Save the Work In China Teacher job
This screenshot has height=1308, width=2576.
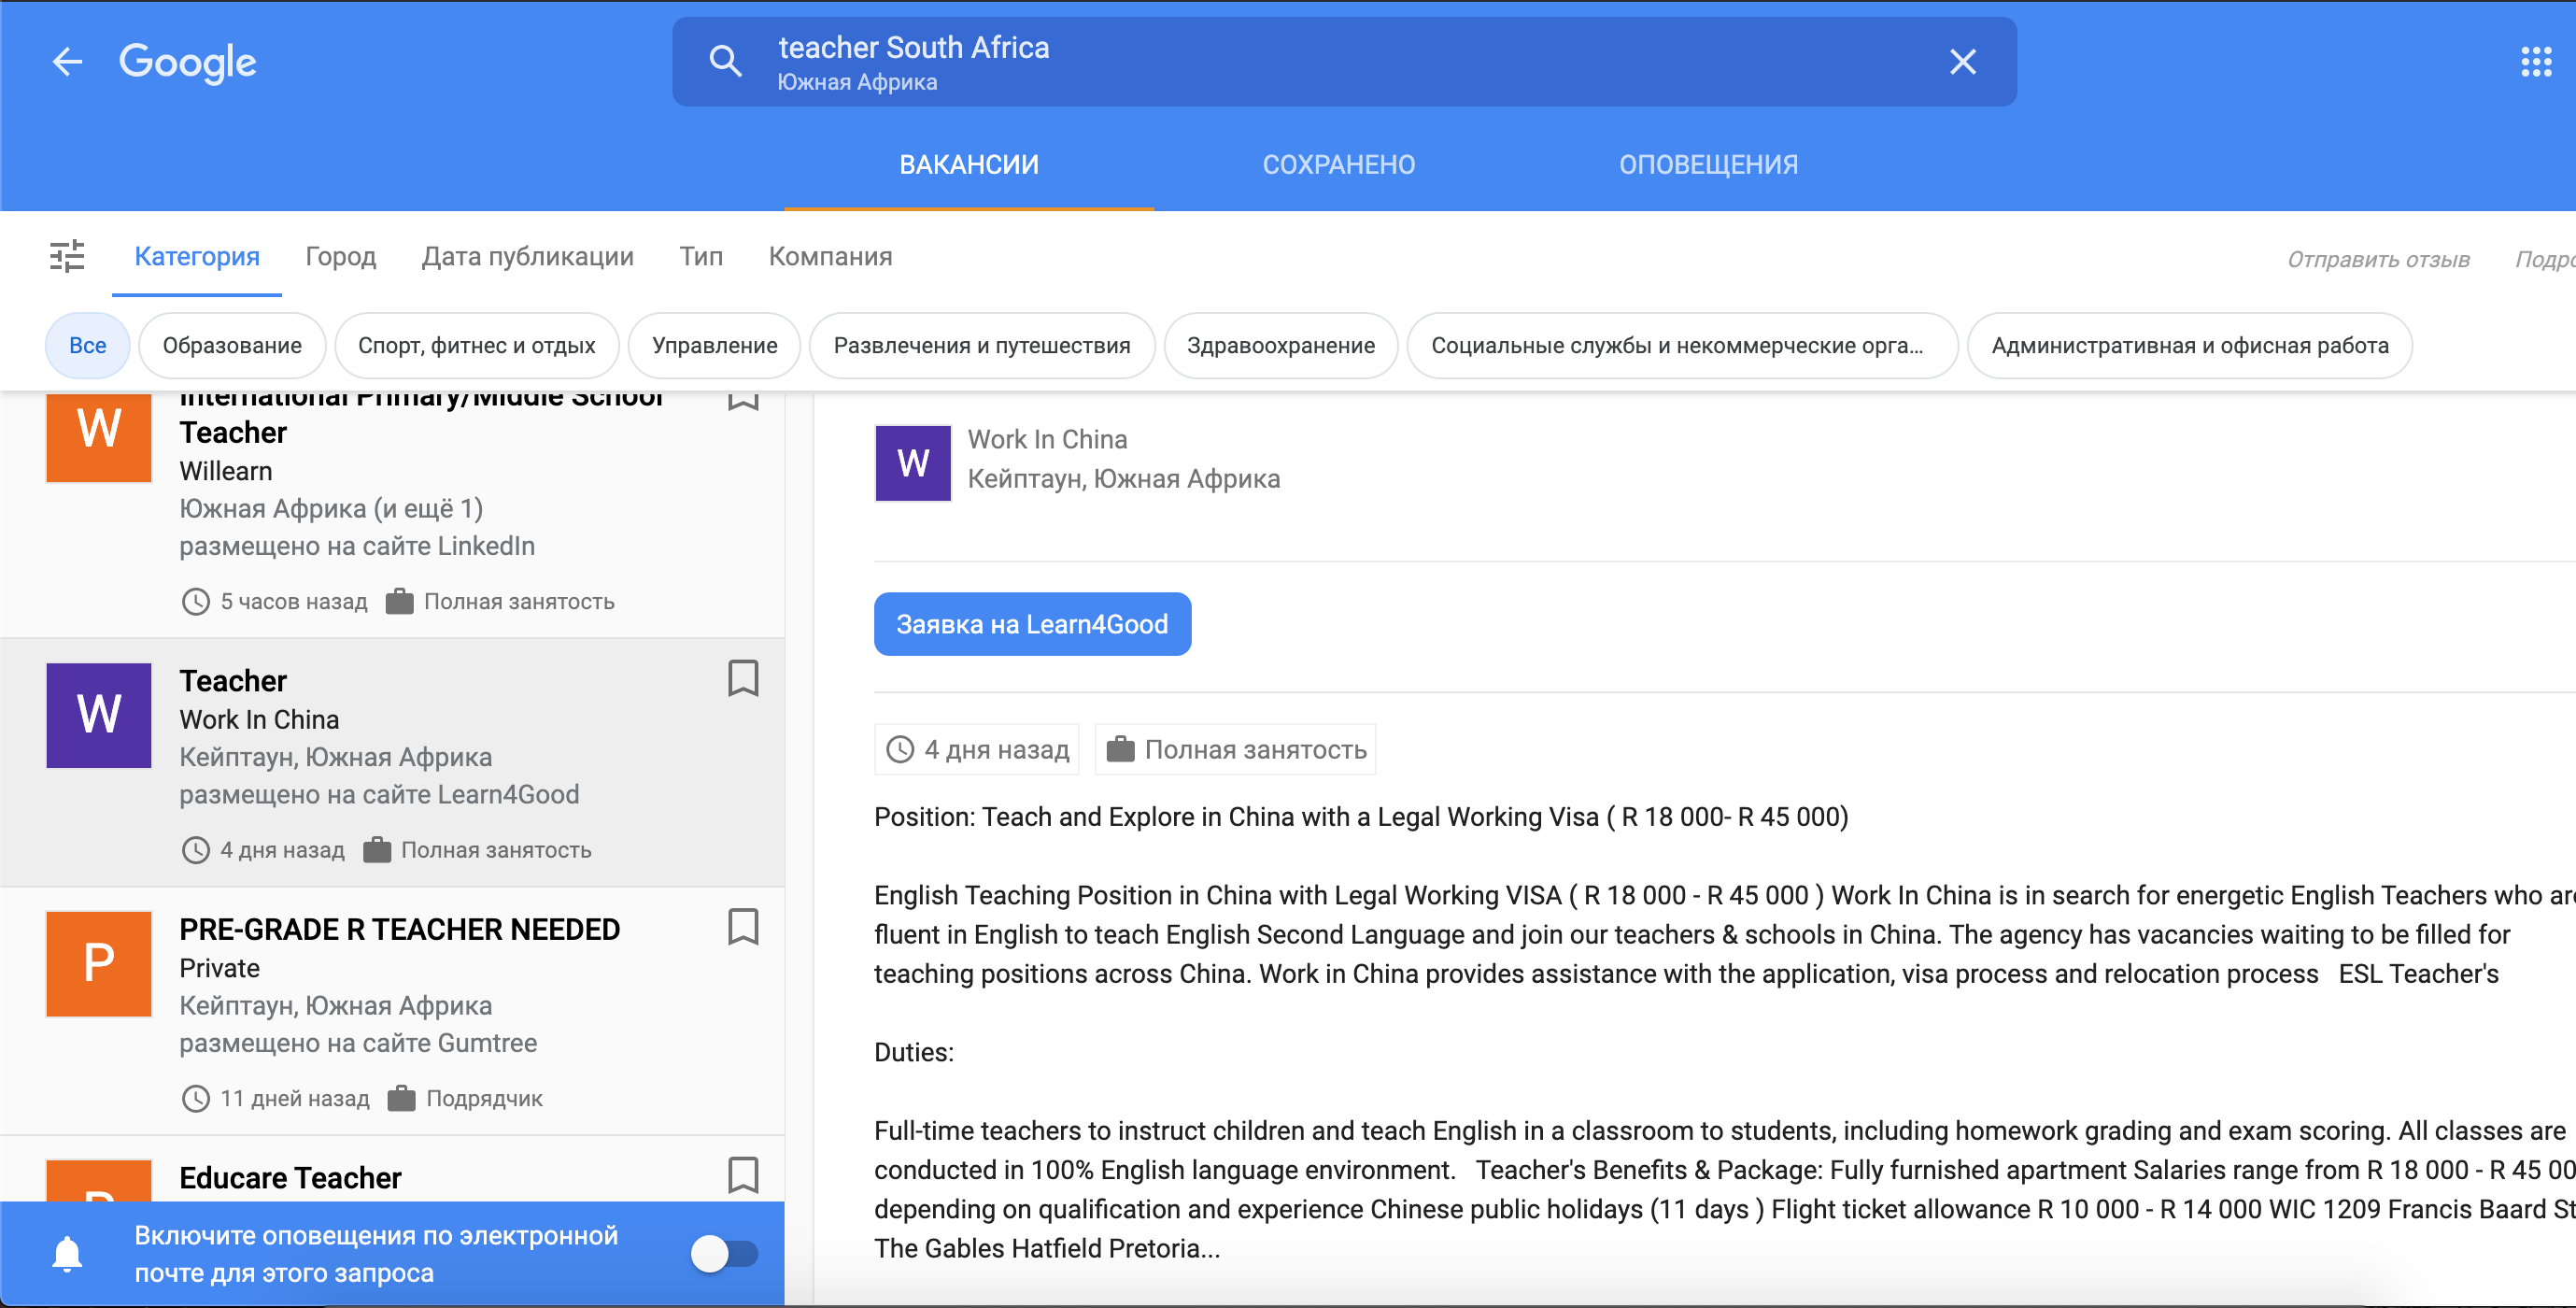tap(743, 678)
